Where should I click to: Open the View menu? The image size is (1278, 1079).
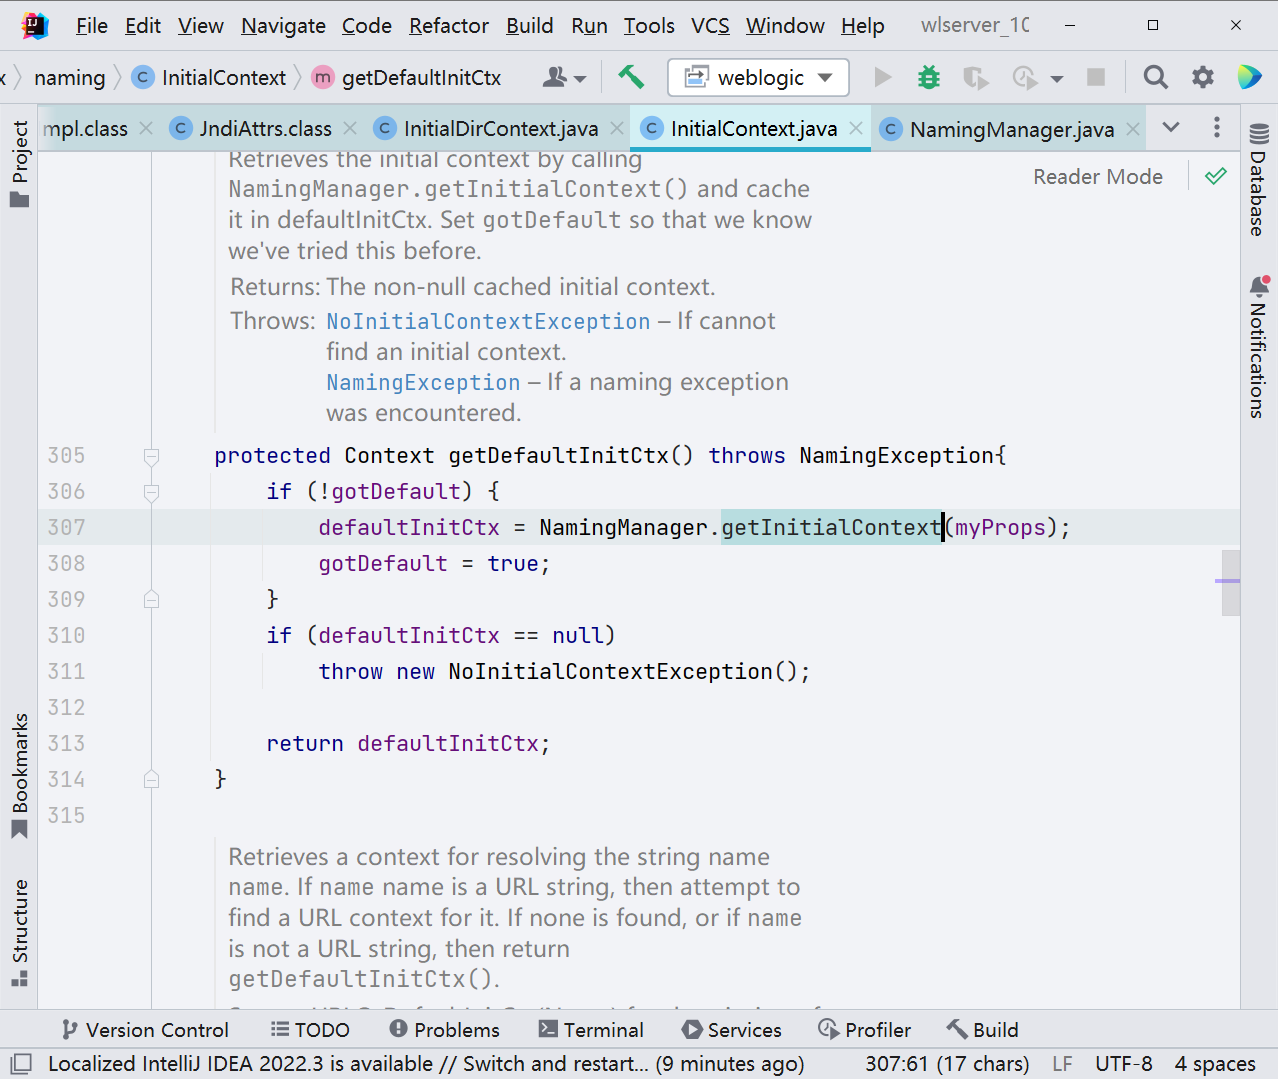click(201, 26)
